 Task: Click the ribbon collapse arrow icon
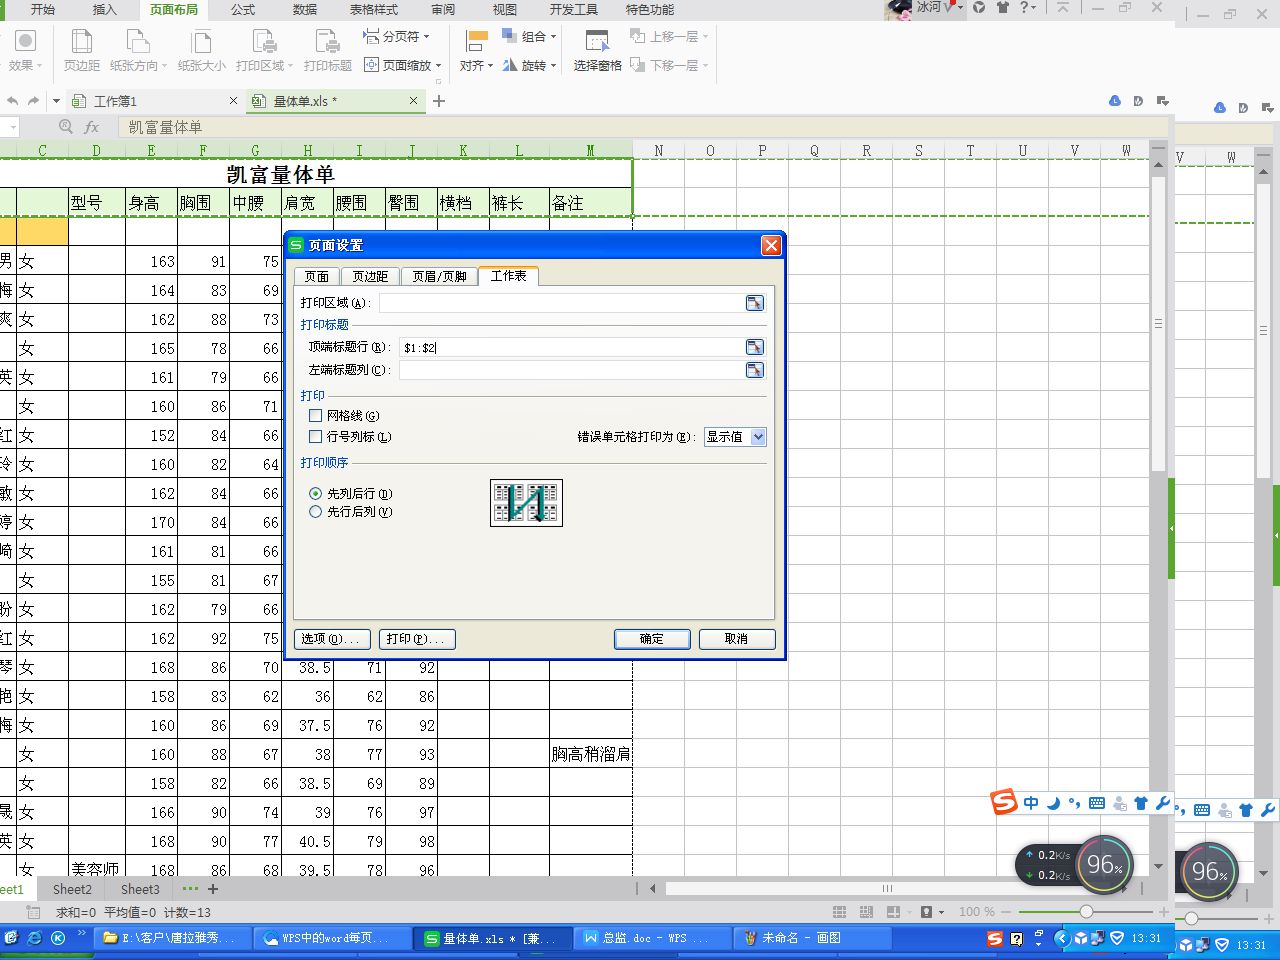(x=1062, y=7)
